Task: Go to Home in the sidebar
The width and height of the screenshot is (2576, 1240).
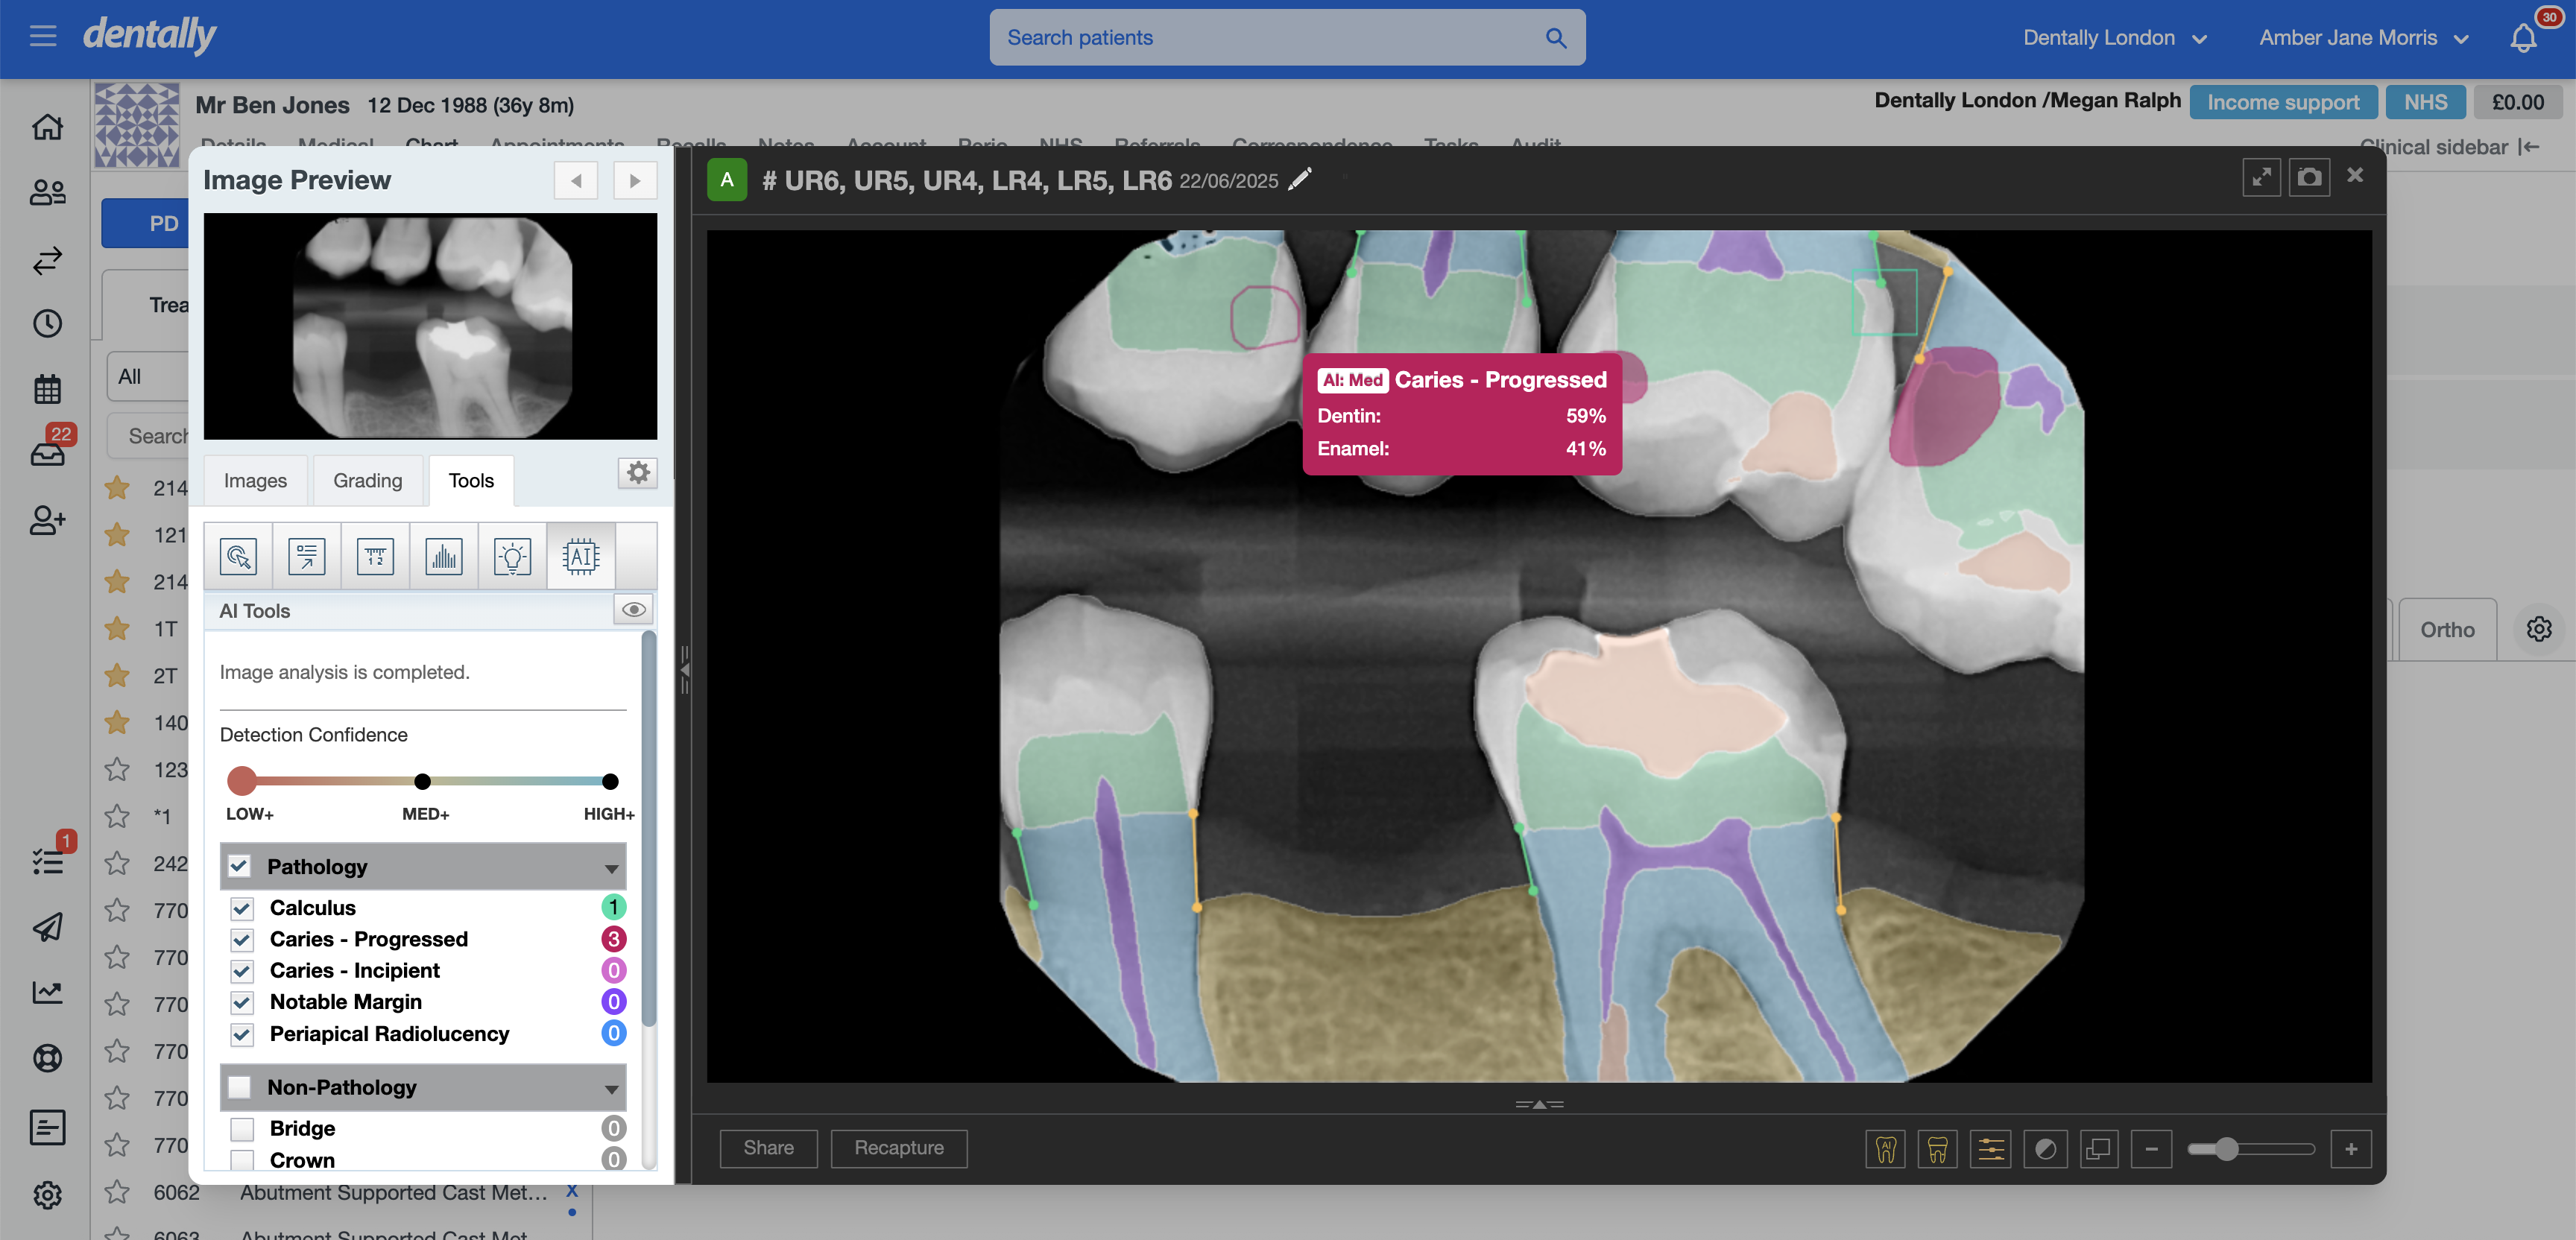Action: point(47,127)
